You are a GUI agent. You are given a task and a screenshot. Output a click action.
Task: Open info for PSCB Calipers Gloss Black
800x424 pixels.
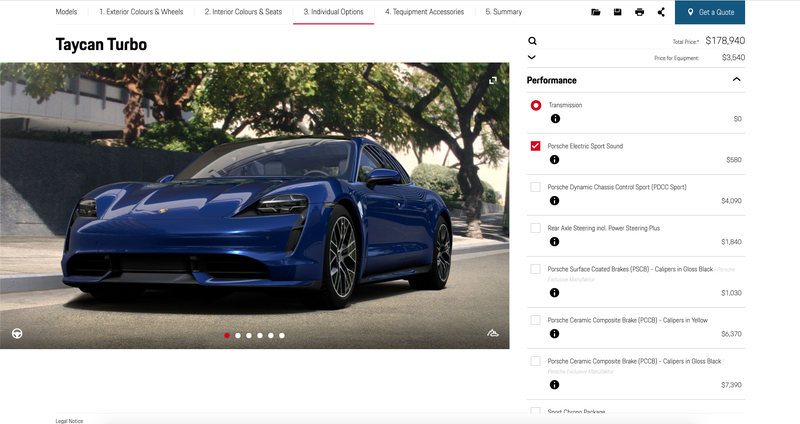[555, 293]
